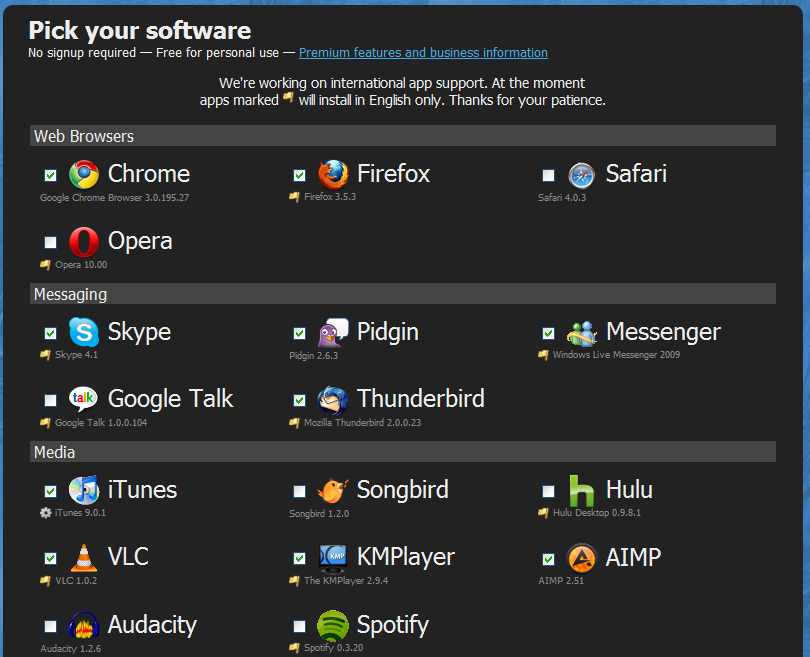
Task: Deselect the Firefox checkbox
Action: pos(300,176)
